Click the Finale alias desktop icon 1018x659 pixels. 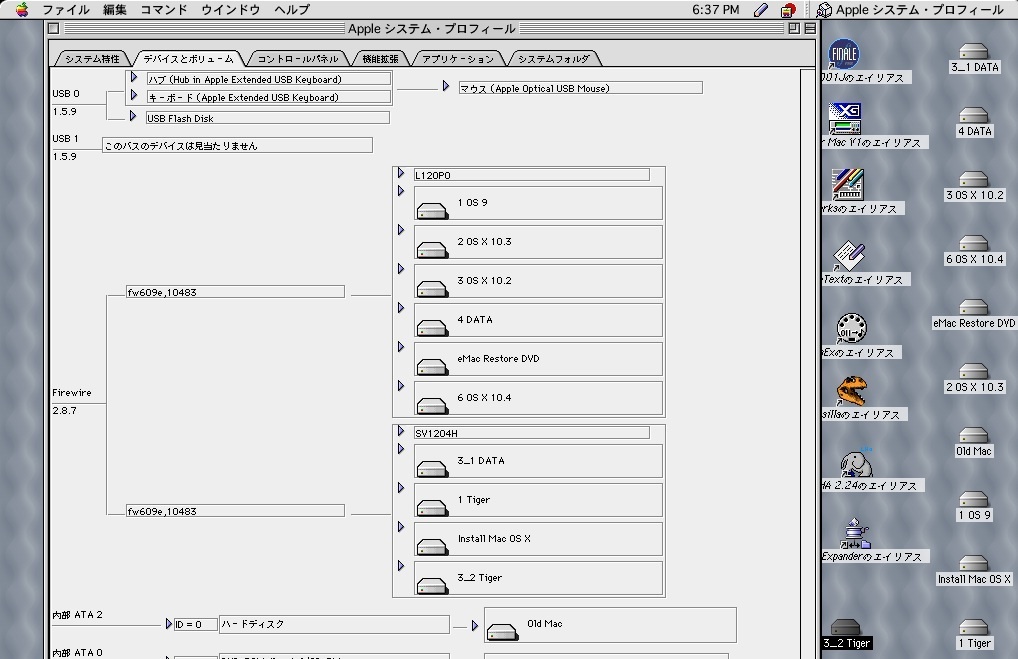845,54
